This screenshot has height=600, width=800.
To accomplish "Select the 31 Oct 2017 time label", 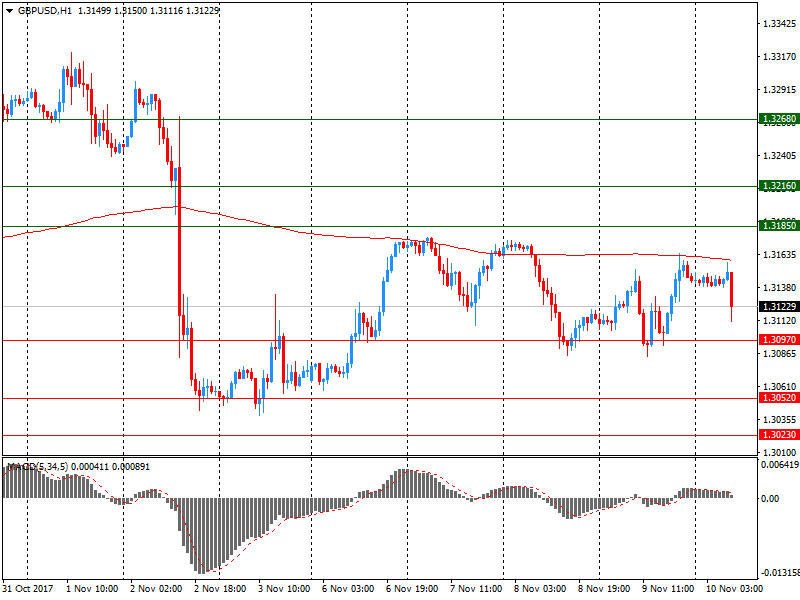I will pos(28,589).
